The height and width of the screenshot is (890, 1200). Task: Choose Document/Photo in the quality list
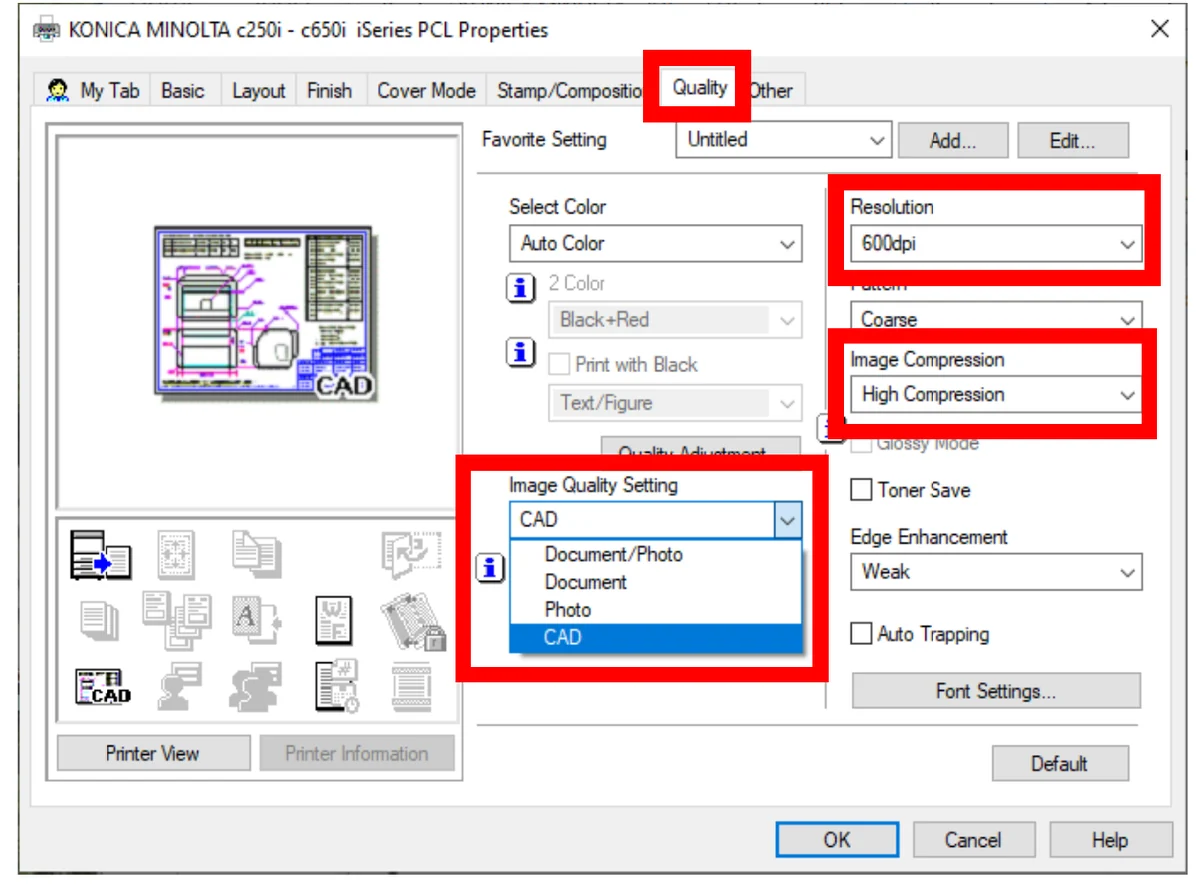click(656, 554)
